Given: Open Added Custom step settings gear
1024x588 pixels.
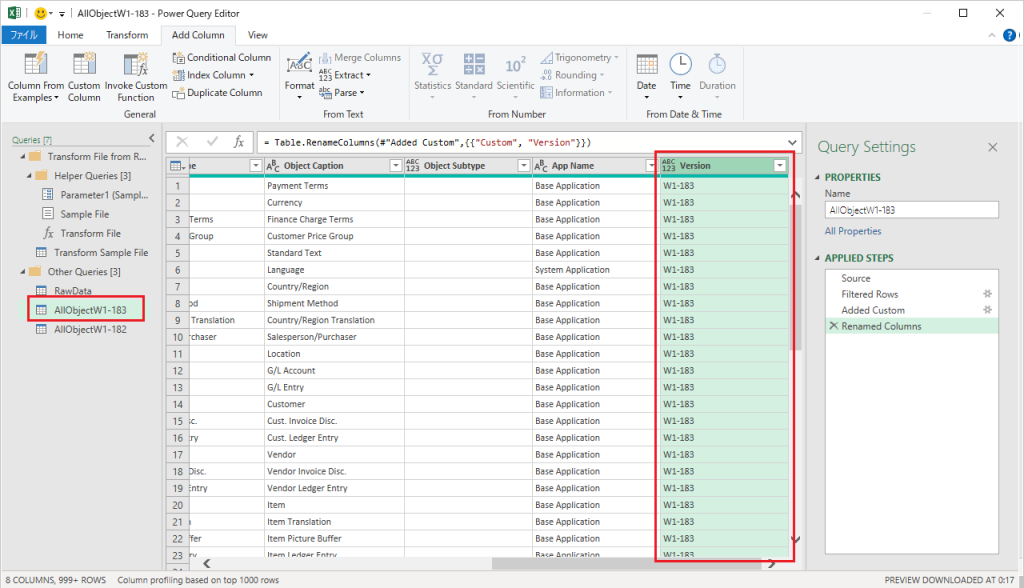Looking at the screenshot, I should pos(987,310).
